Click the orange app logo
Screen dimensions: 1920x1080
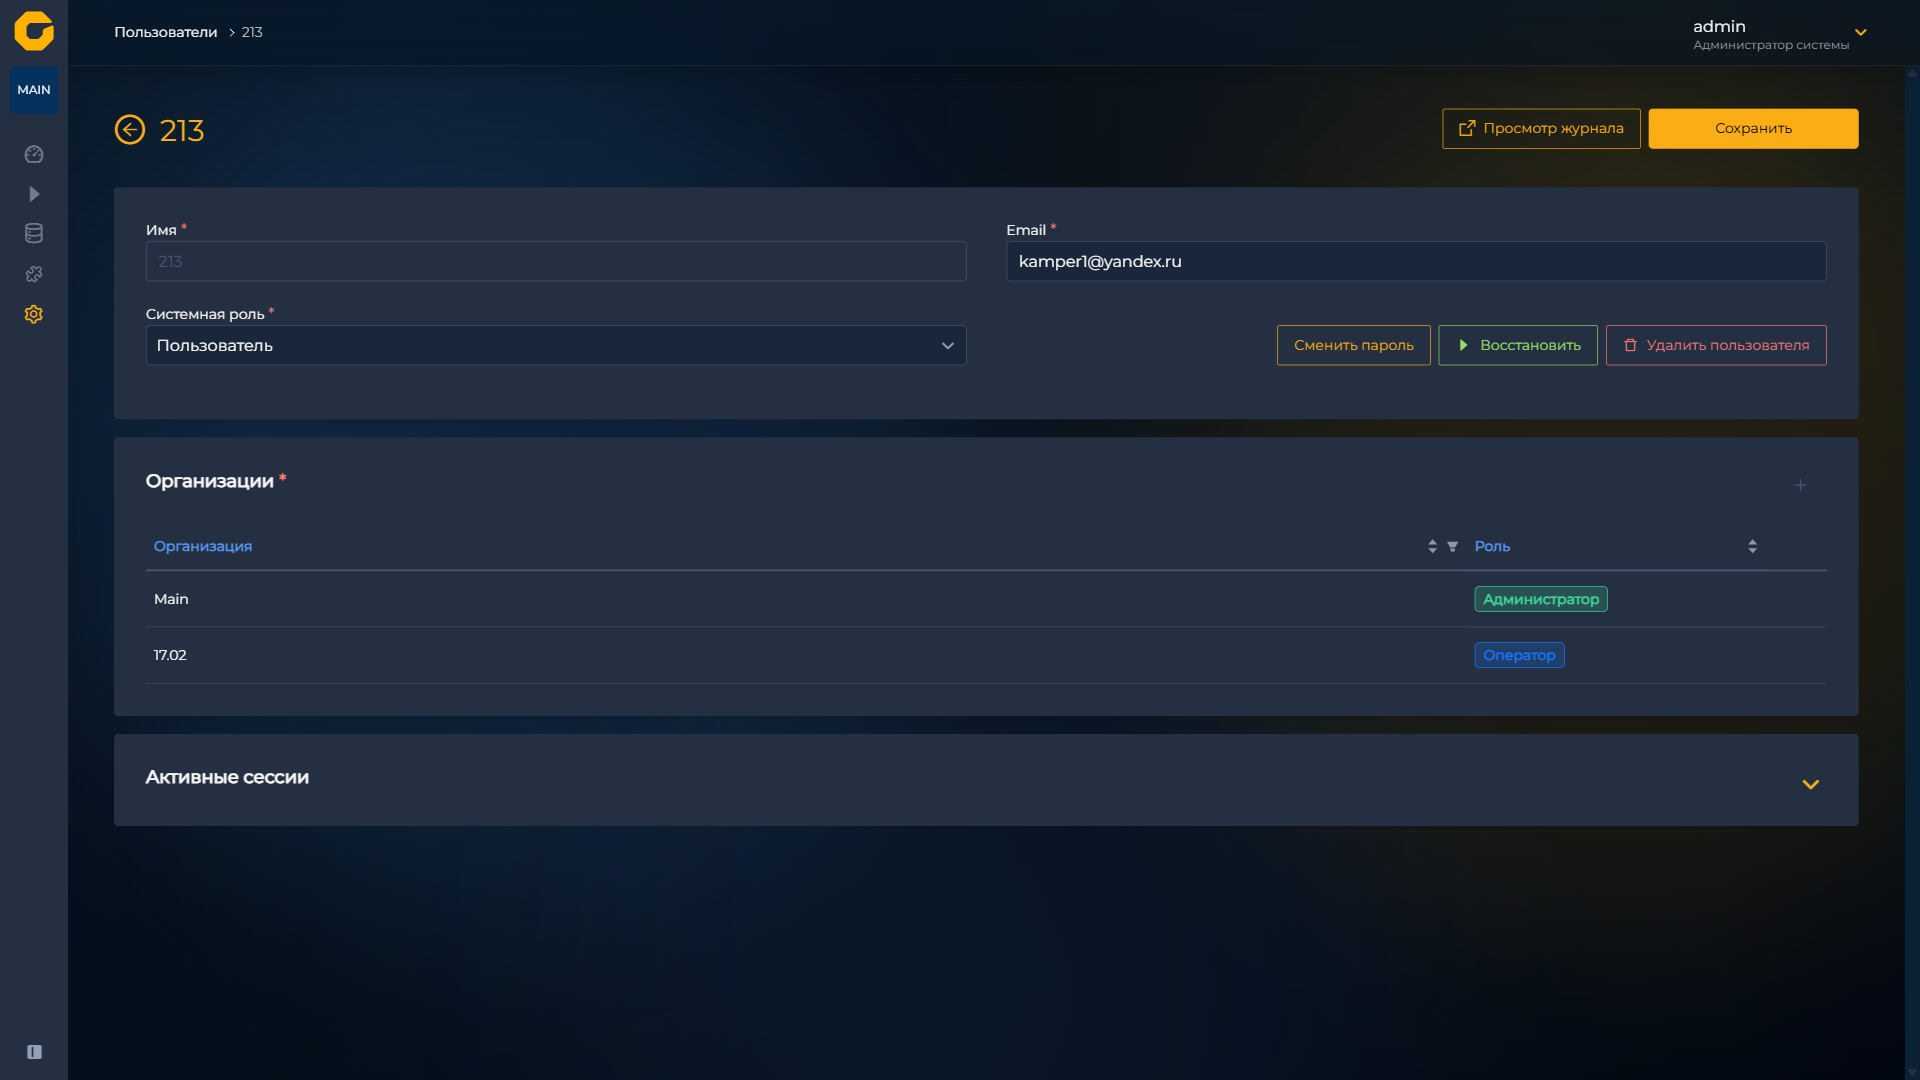pyautogui.click(x=34, y=31)
